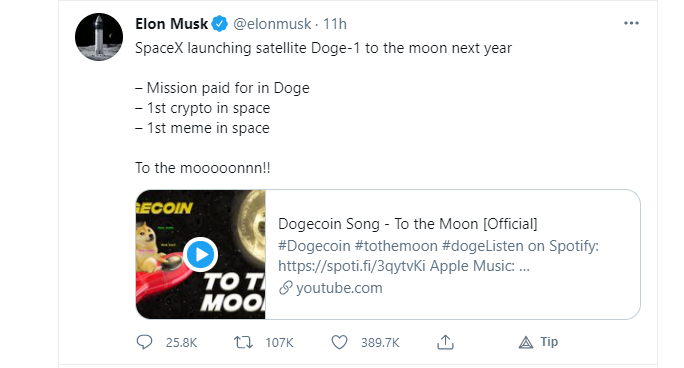Click the reply speech bubble icon
Viewport: 684px width, 368px height.
coord(144,342)
